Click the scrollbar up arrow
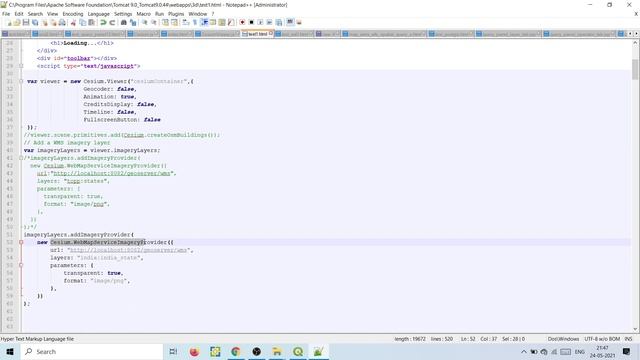Viewport: 640px width, 360px height. [635, 42]
